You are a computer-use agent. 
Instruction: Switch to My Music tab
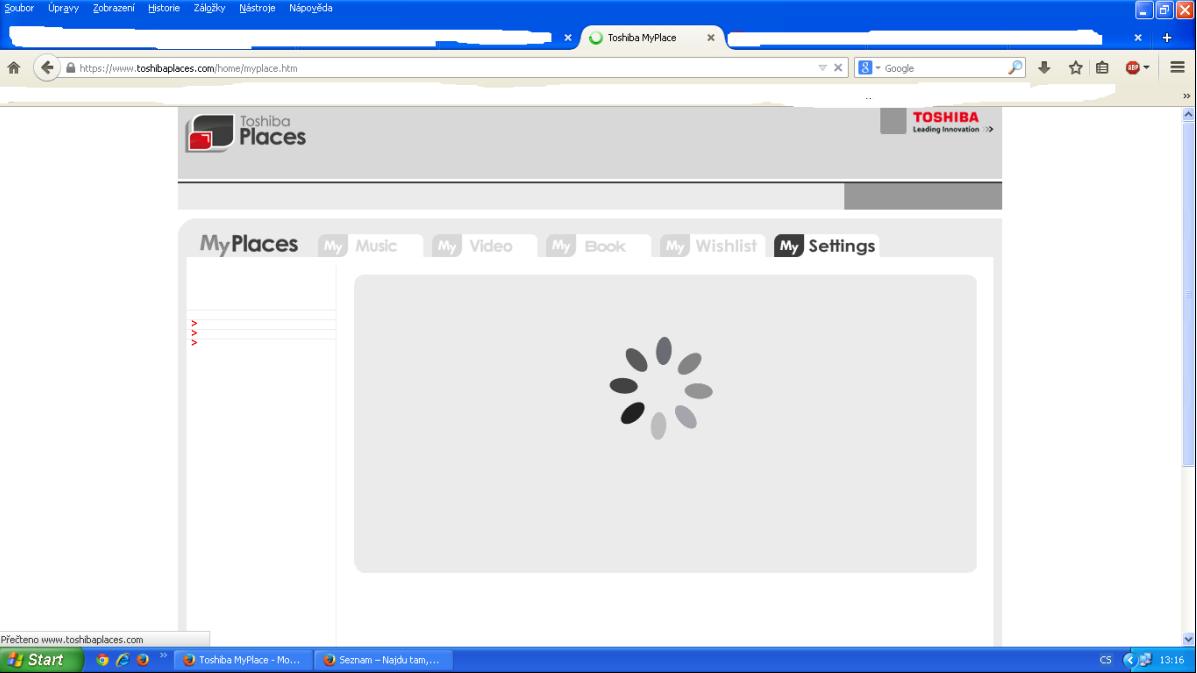(x=369, y=246)
